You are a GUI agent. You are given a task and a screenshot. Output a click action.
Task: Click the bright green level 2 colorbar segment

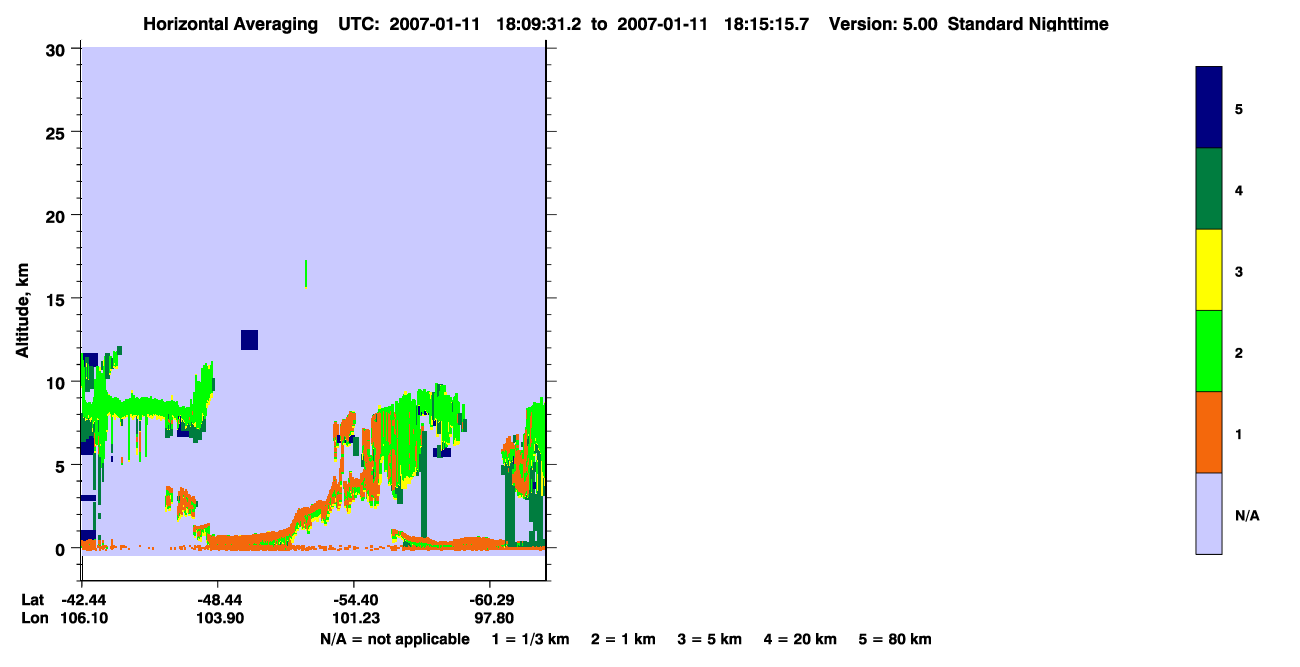(x=1209, y=351)
